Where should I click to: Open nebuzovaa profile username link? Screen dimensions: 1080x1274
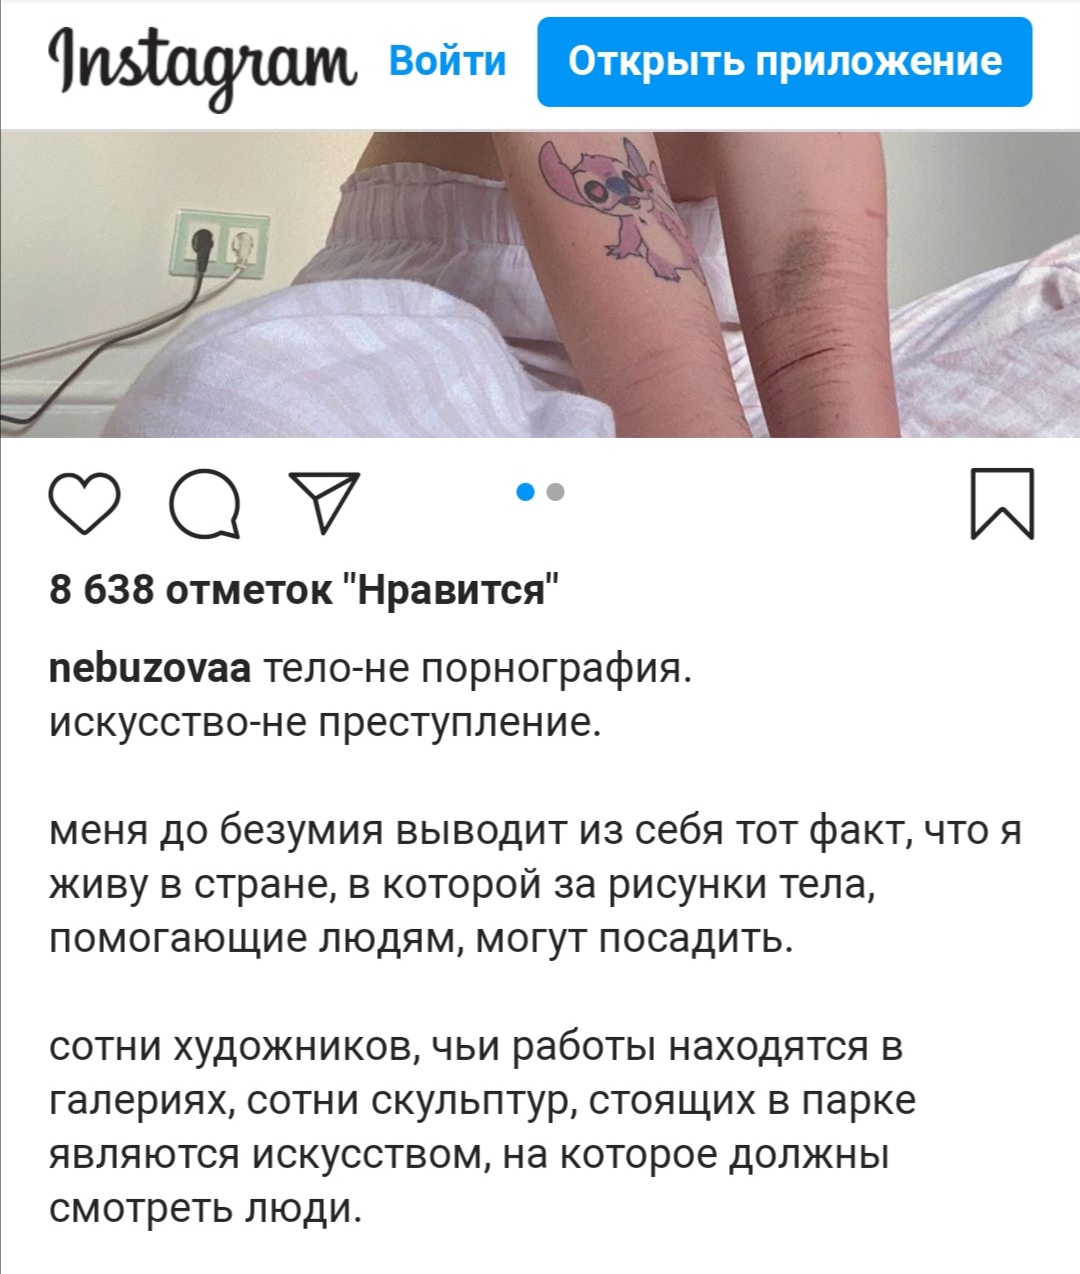(x=150, y=667)
